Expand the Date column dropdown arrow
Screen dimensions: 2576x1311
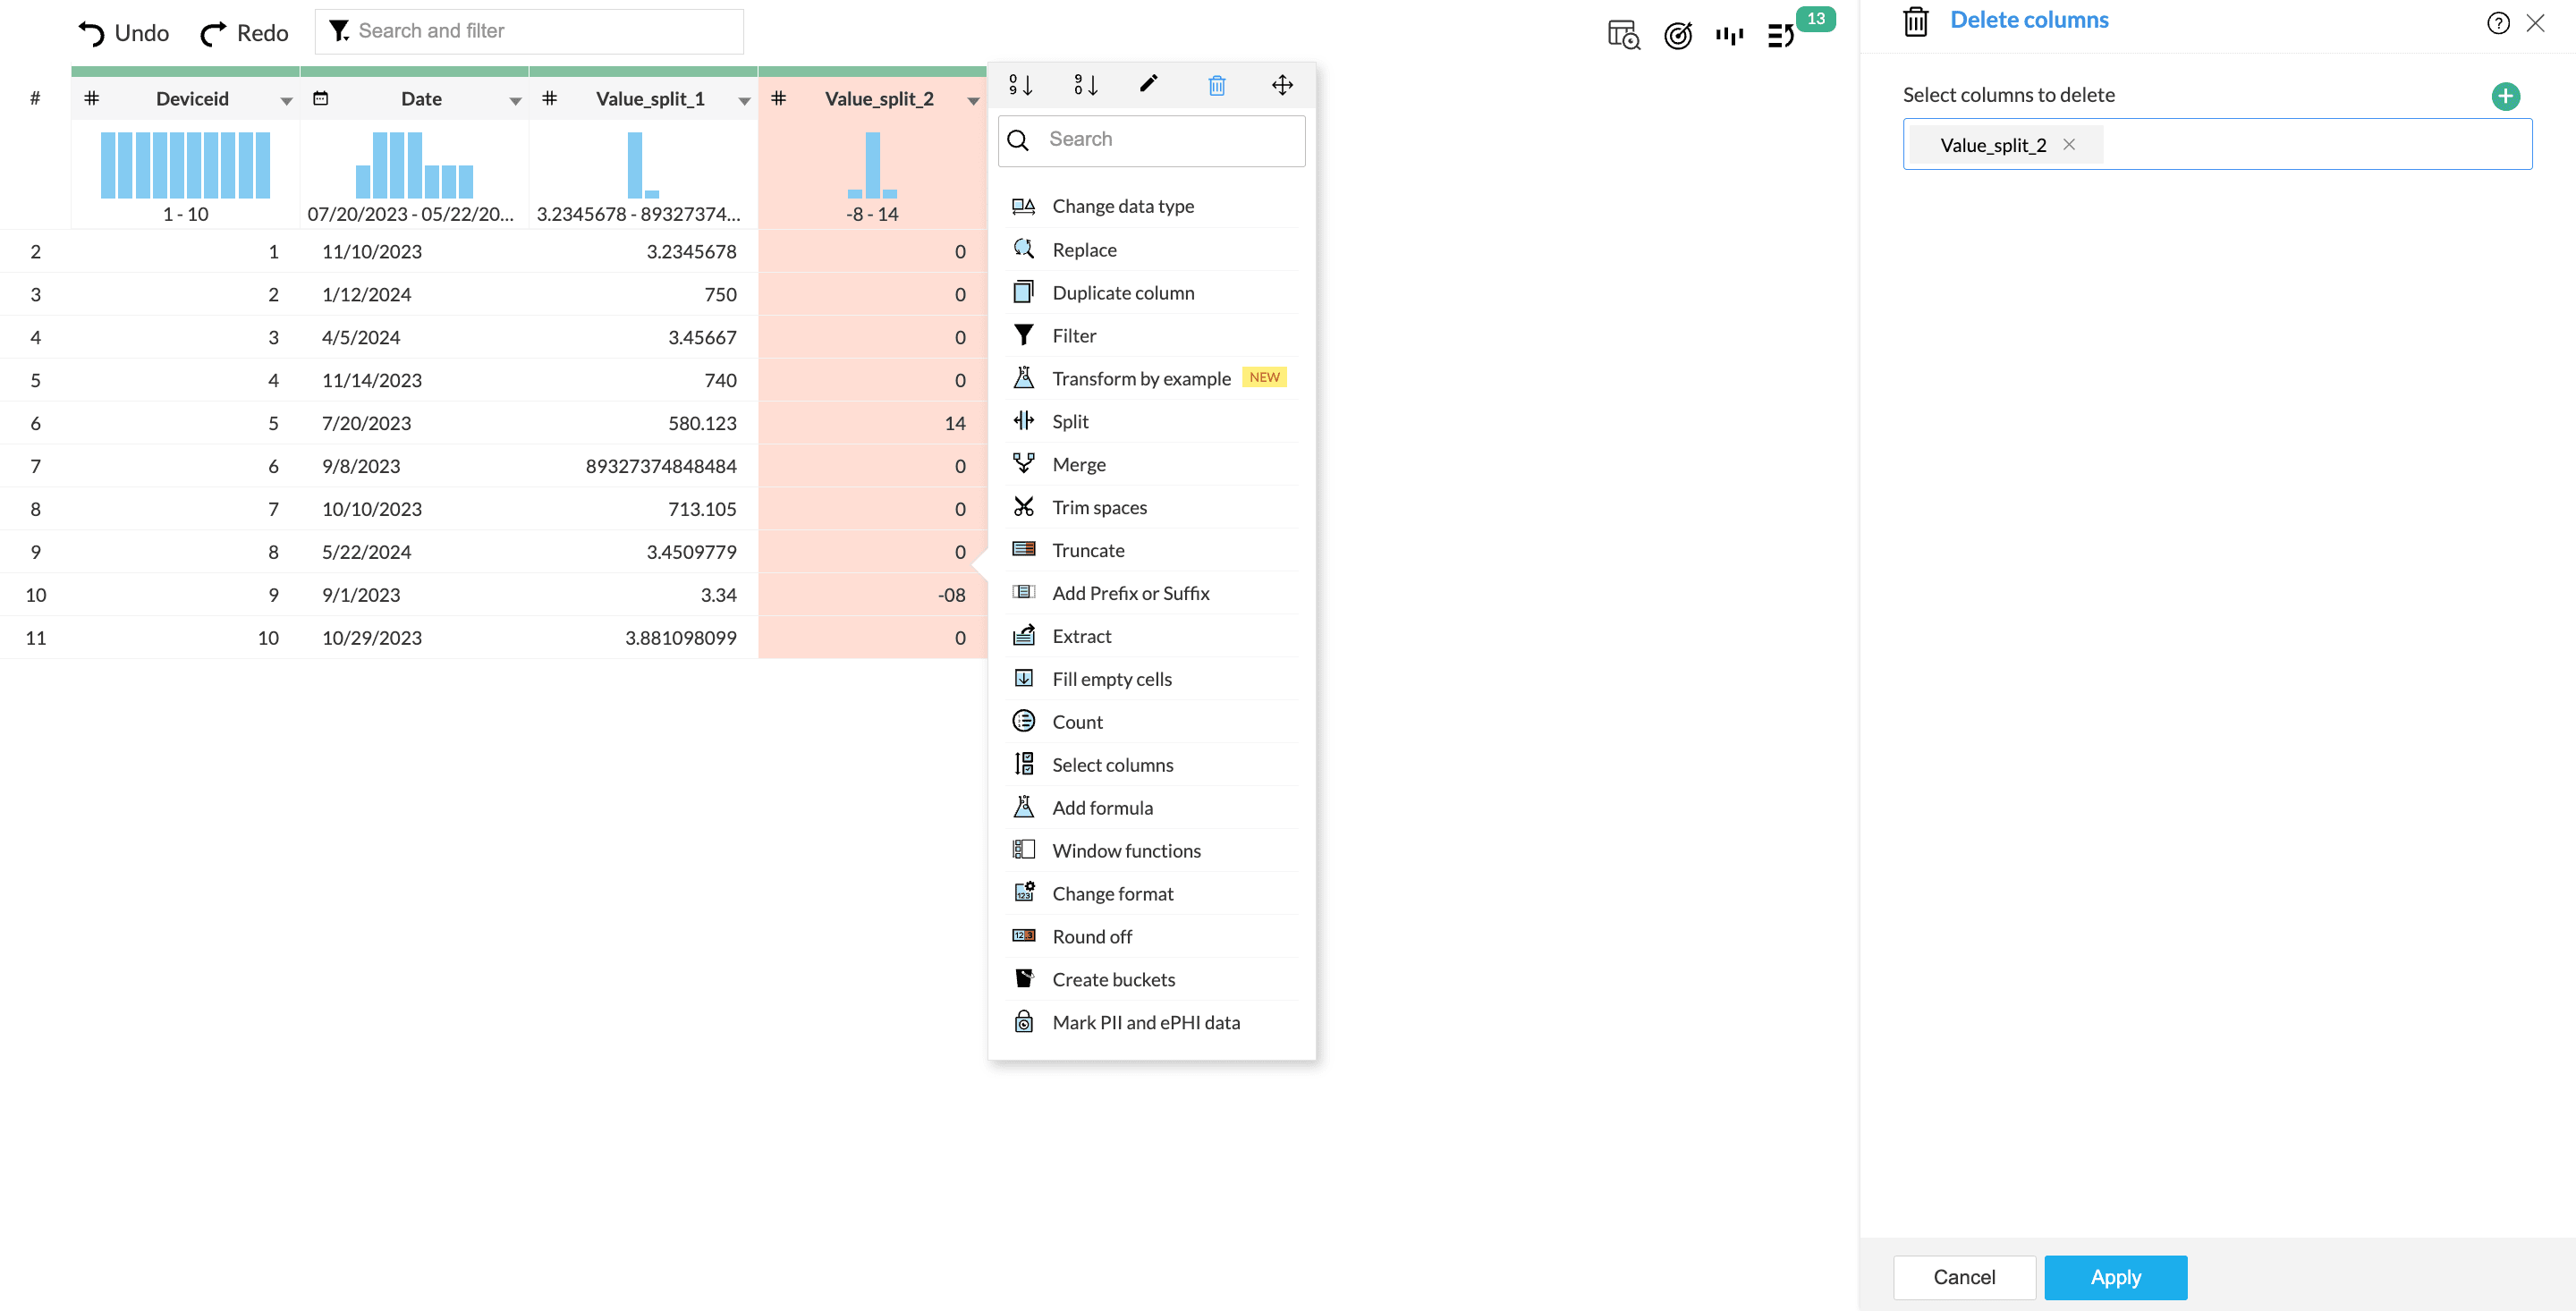(515, 100)
